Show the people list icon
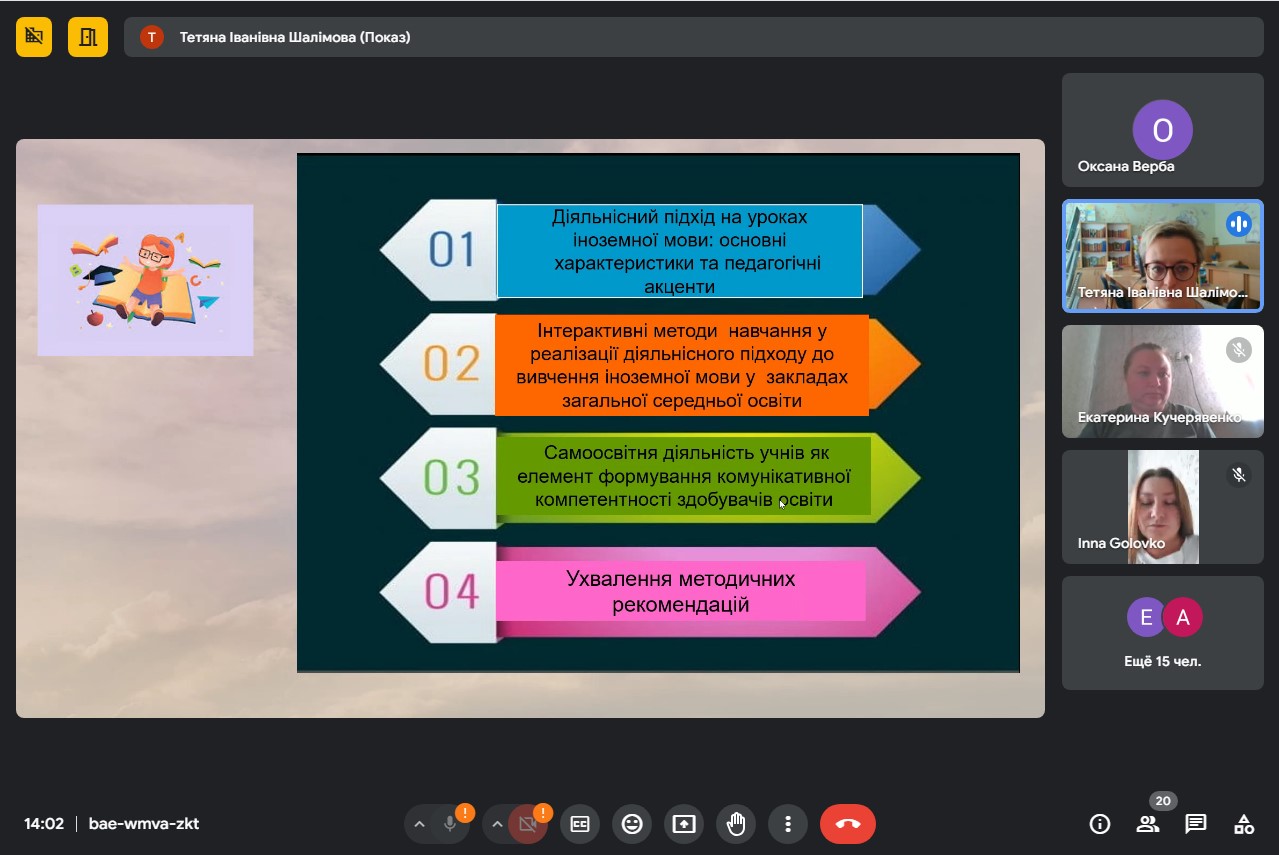The image size is (1279, 855). (x=1148, y=824)
